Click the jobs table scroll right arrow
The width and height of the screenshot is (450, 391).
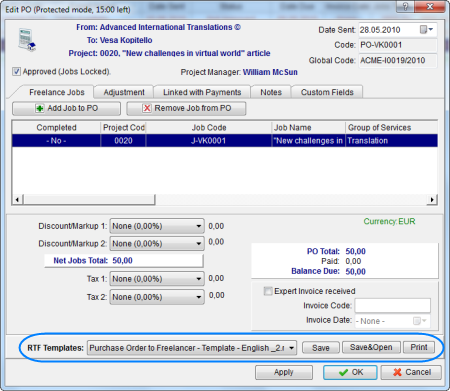(432, 200)
